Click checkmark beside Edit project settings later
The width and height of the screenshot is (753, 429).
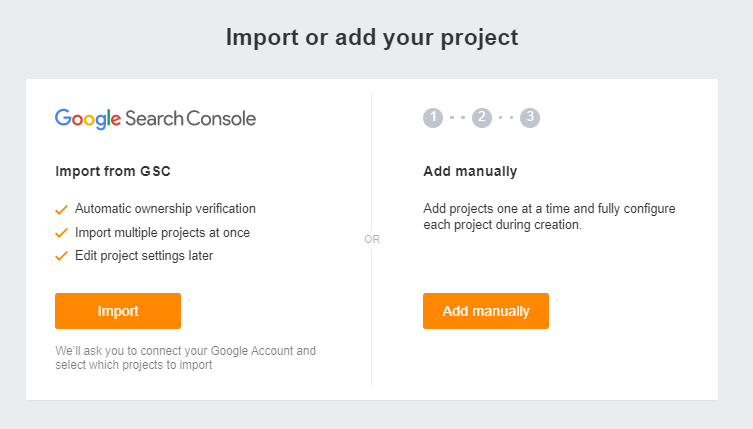coord(62,256)
